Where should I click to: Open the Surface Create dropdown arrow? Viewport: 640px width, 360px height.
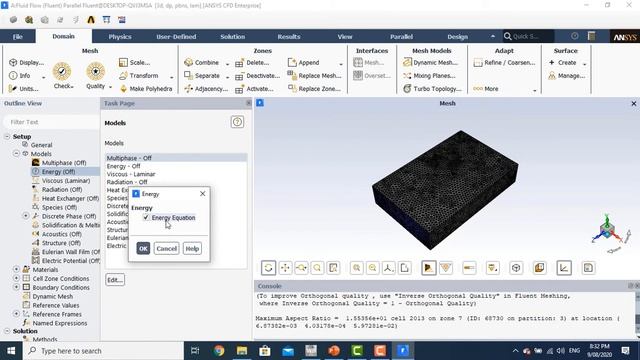click(584, 64)
